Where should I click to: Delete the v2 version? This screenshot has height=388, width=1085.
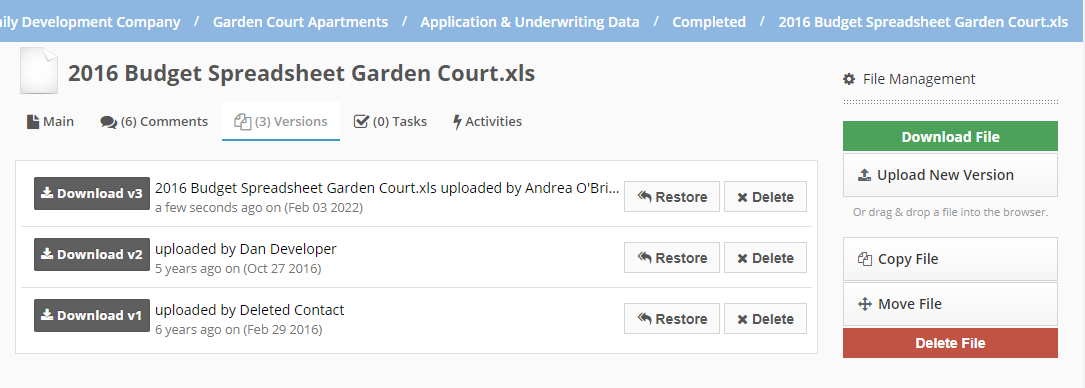tap(765, 258)
